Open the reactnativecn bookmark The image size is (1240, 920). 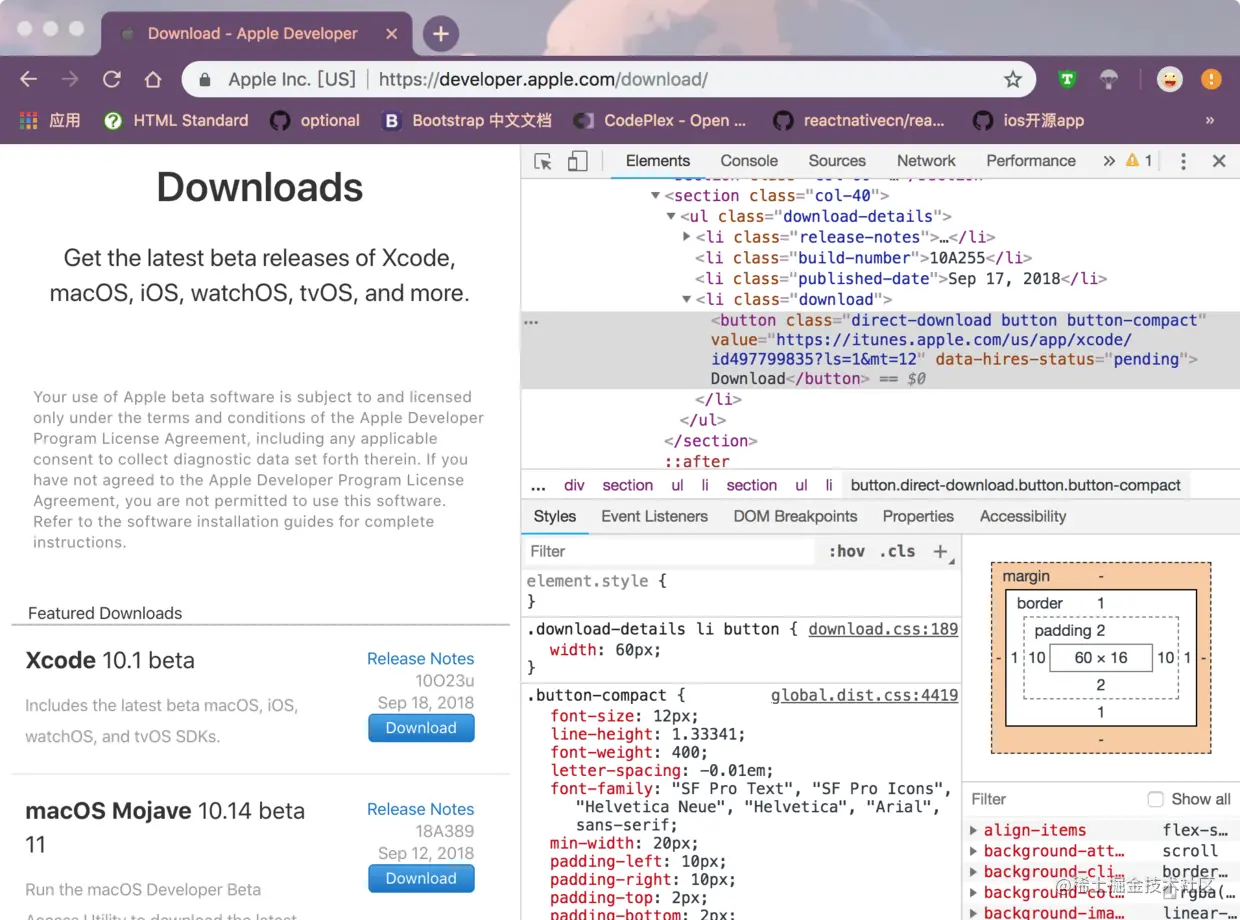859,120
